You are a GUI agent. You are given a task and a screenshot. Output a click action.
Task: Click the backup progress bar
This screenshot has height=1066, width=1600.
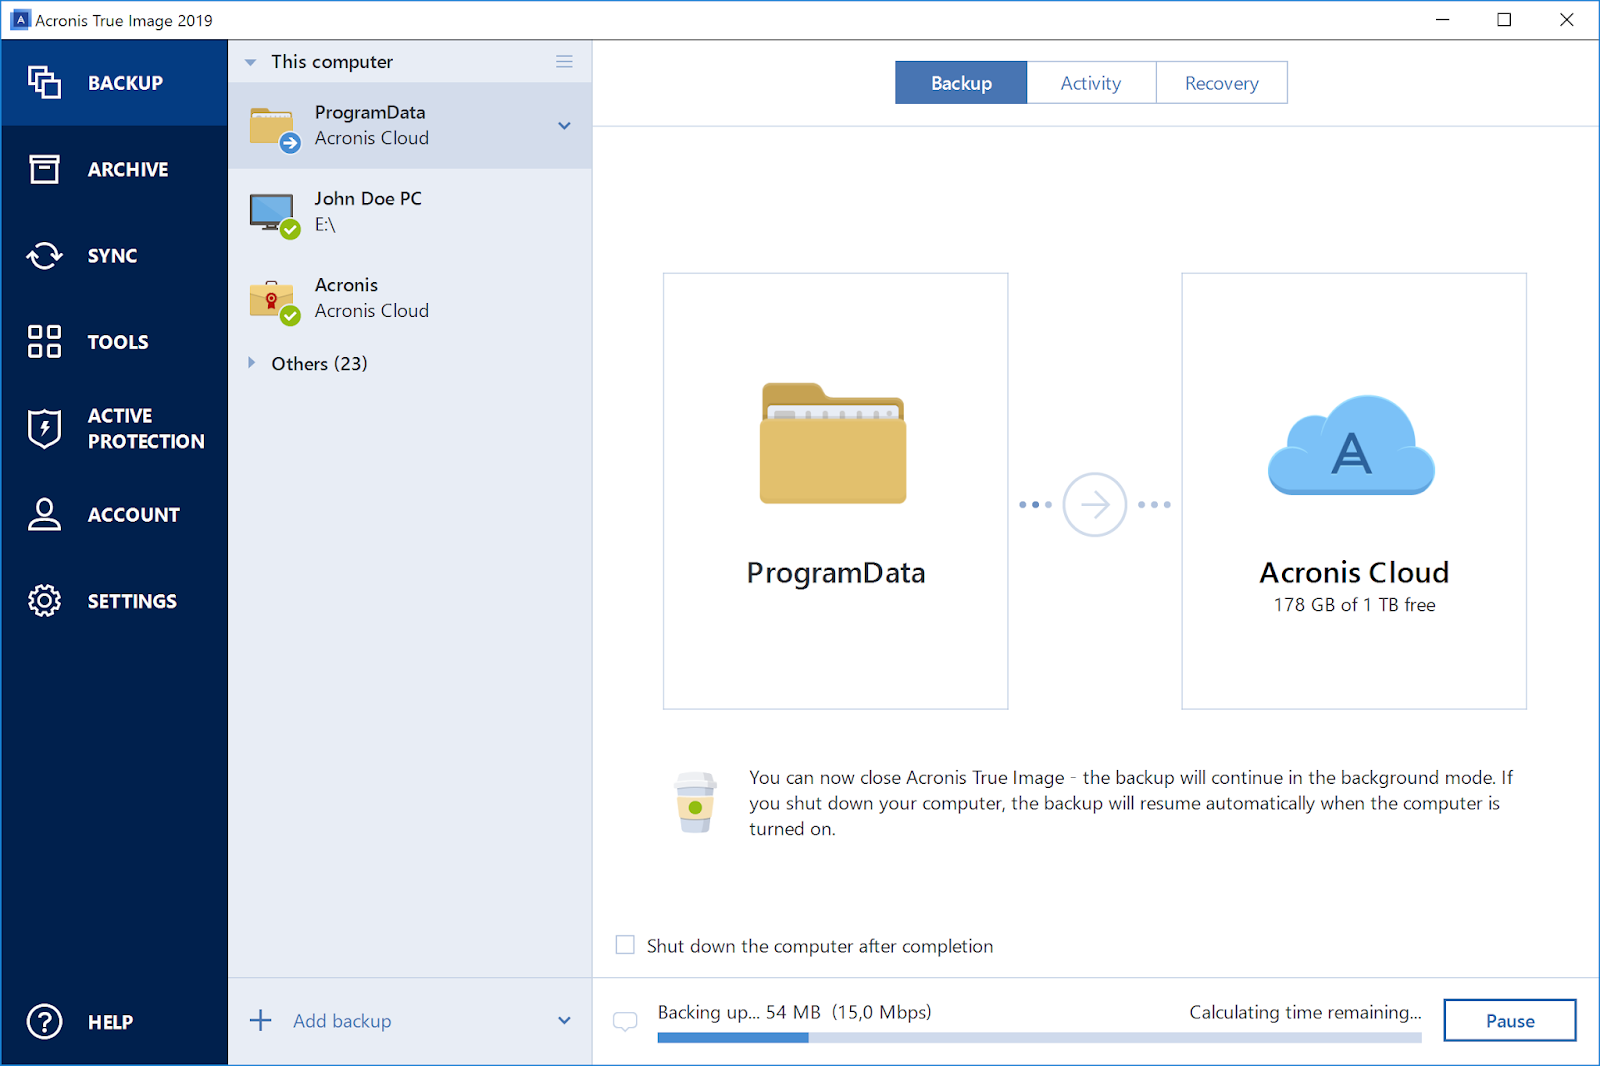click(x=1039, y=1038)
